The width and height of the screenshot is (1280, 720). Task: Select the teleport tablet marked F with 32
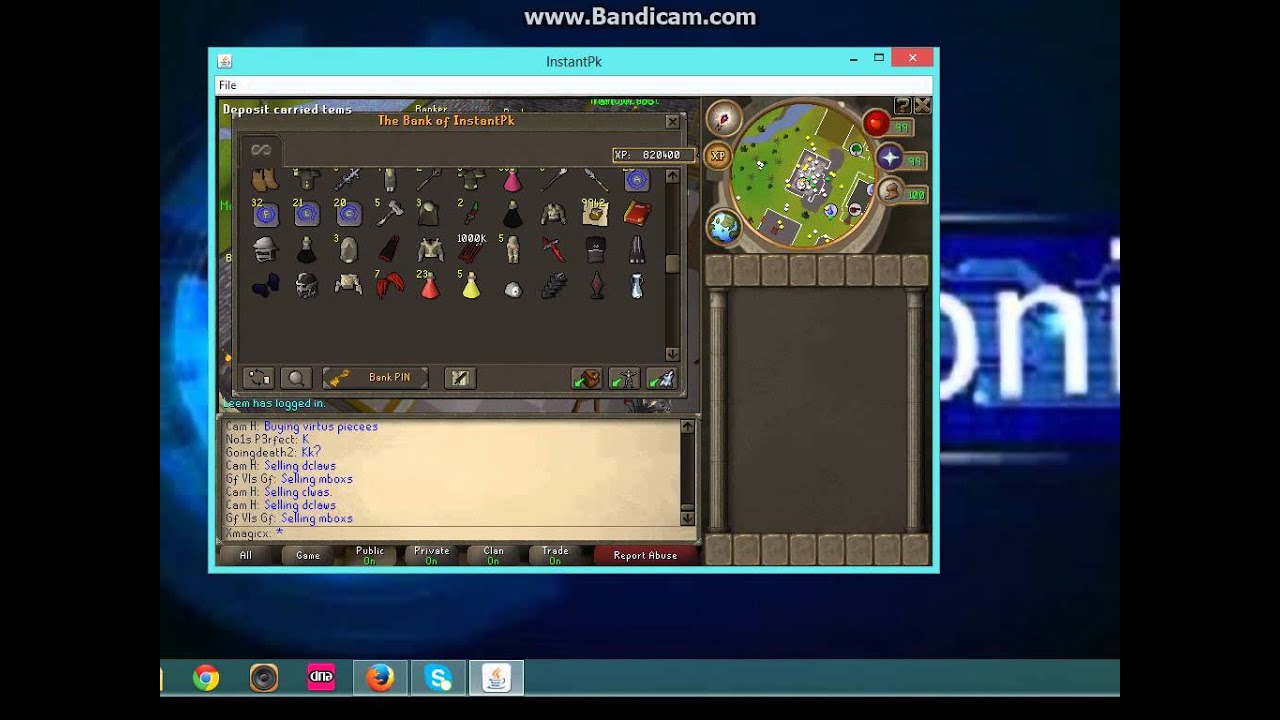[265, 213]
